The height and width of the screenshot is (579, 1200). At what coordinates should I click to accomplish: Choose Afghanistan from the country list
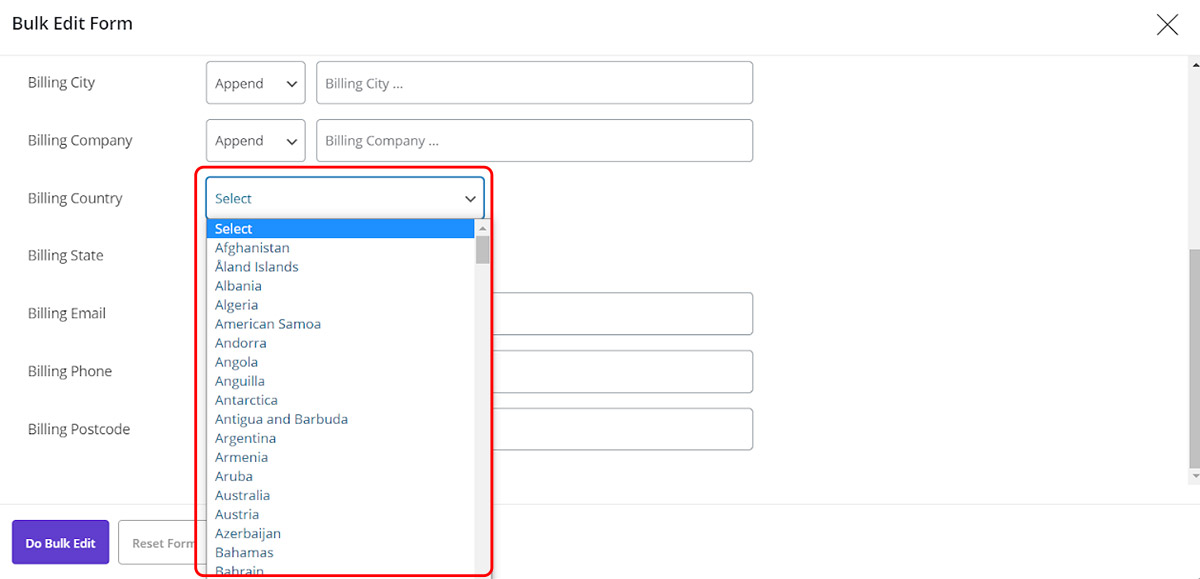pyautogui.click(x=252, y=248)
